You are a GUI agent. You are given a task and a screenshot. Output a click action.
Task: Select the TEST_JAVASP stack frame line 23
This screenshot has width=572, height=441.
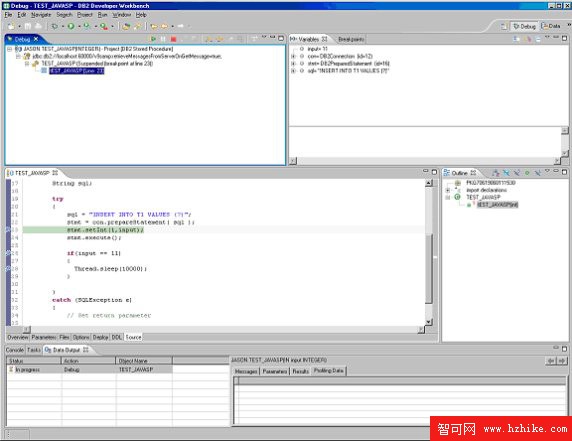pos(77,71)
